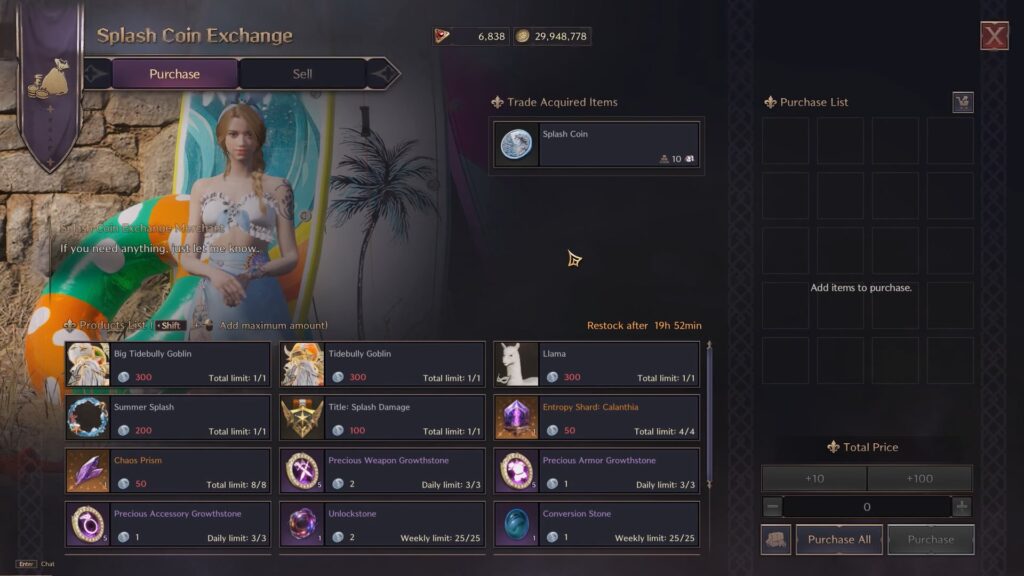The width and height of the screenshot is (1024, 576).
Task: Switch to the Sell tab
Action: [x=302, y=74]
